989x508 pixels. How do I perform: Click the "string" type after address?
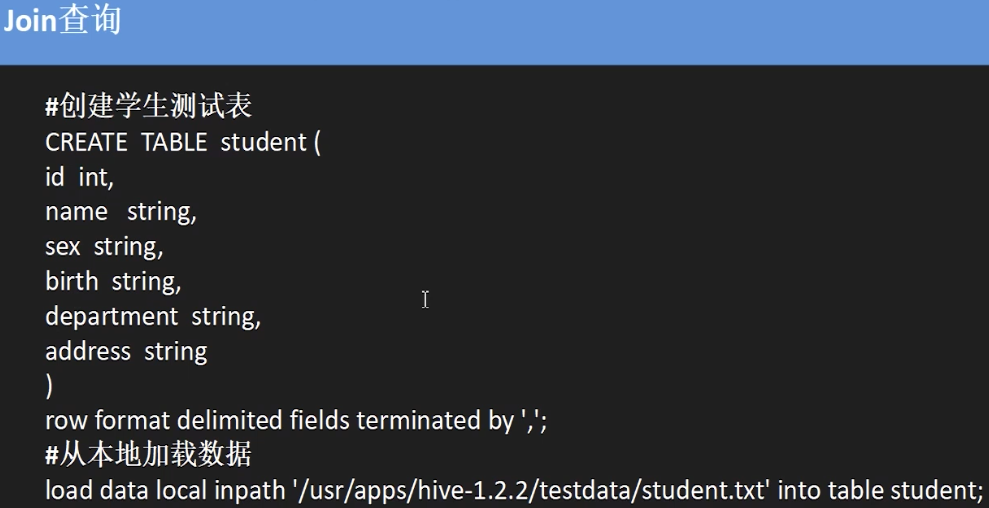point(176,352)
